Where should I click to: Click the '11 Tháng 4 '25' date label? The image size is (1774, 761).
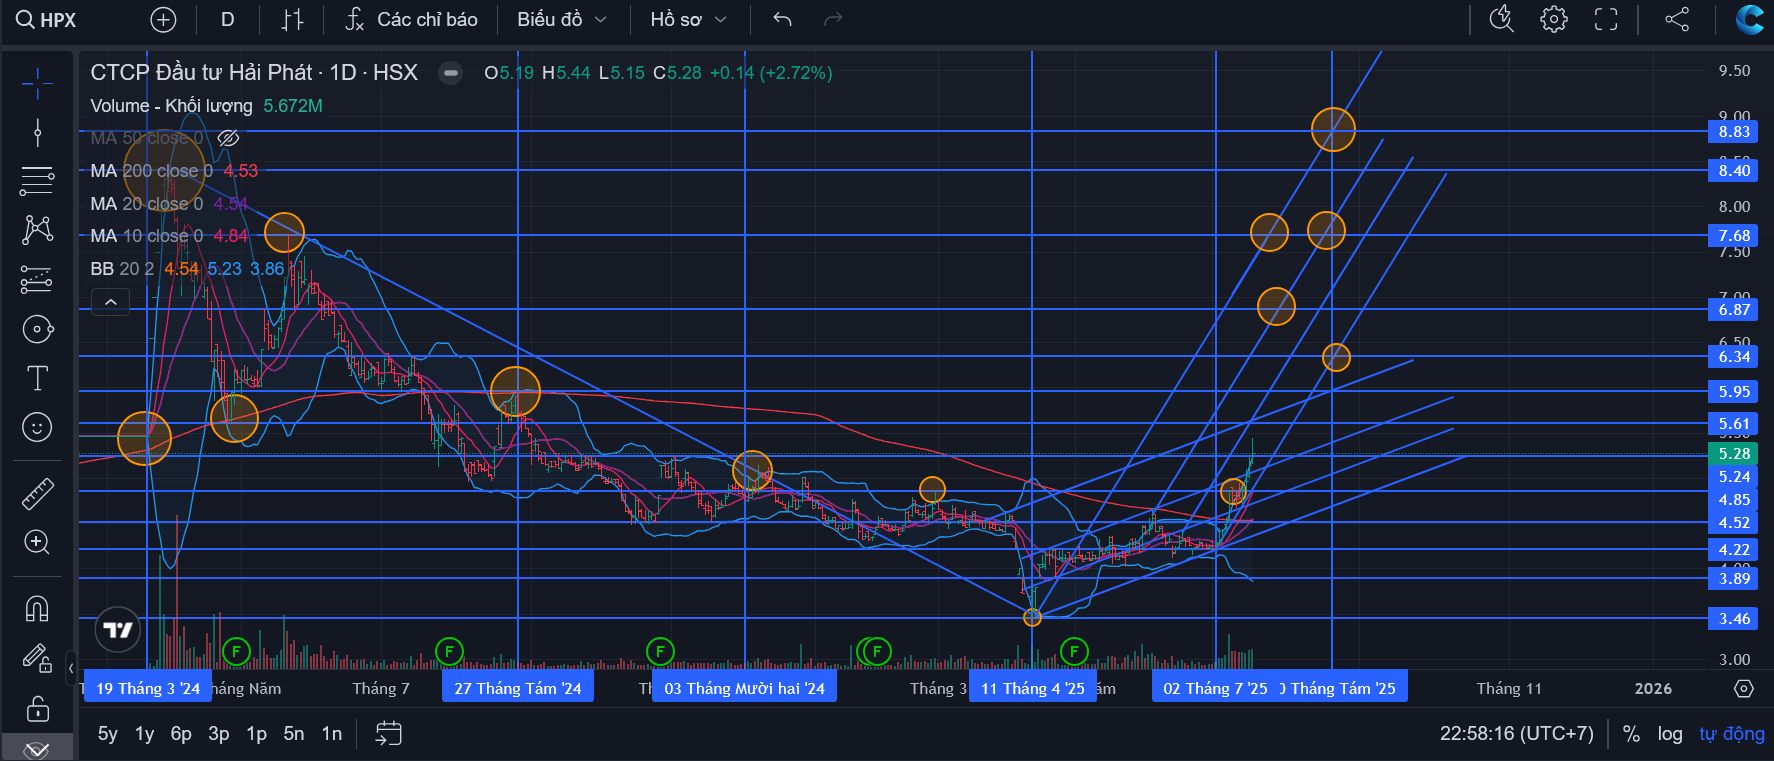[x=1032, y=688]
